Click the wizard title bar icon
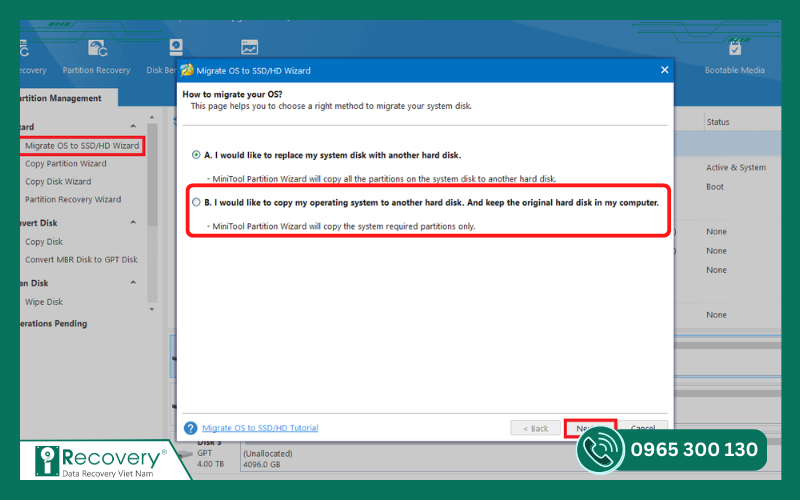Image resolution: width=800 pixels, height=500 pixels. [x=187, y=70]
